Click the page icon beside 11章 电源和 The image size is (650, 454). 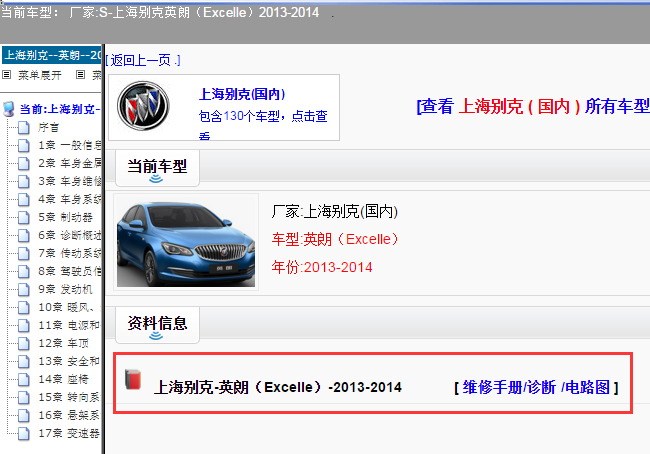(24, 325)
